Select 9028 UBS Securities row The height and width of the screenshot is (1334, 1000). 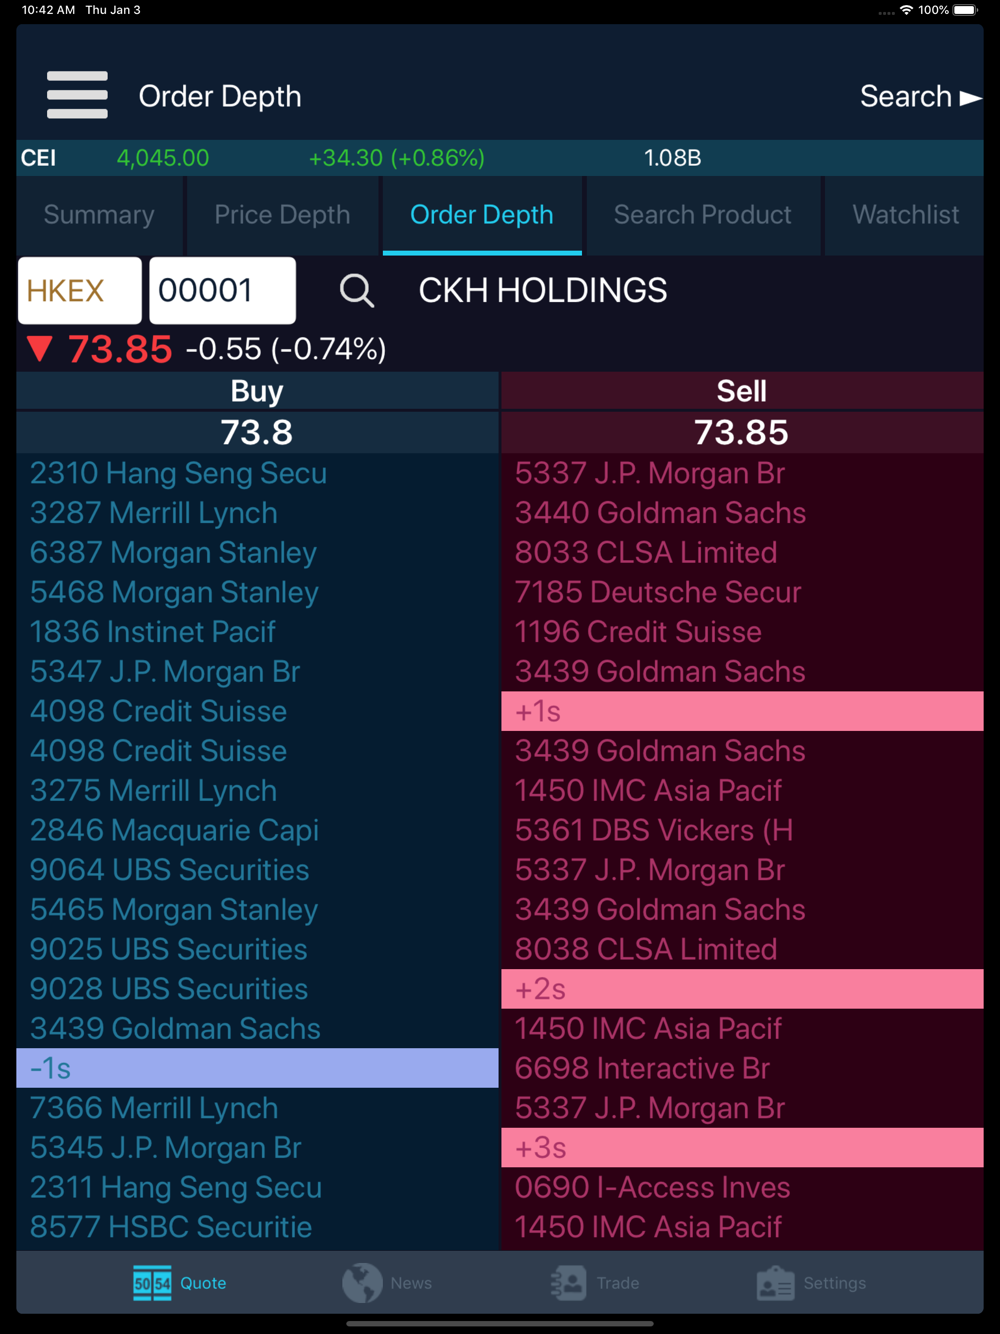[257, 989]
